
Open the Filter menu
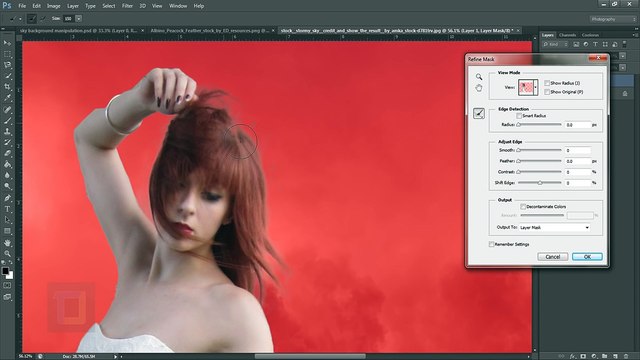pyautogui.click(x=127, y=6)
